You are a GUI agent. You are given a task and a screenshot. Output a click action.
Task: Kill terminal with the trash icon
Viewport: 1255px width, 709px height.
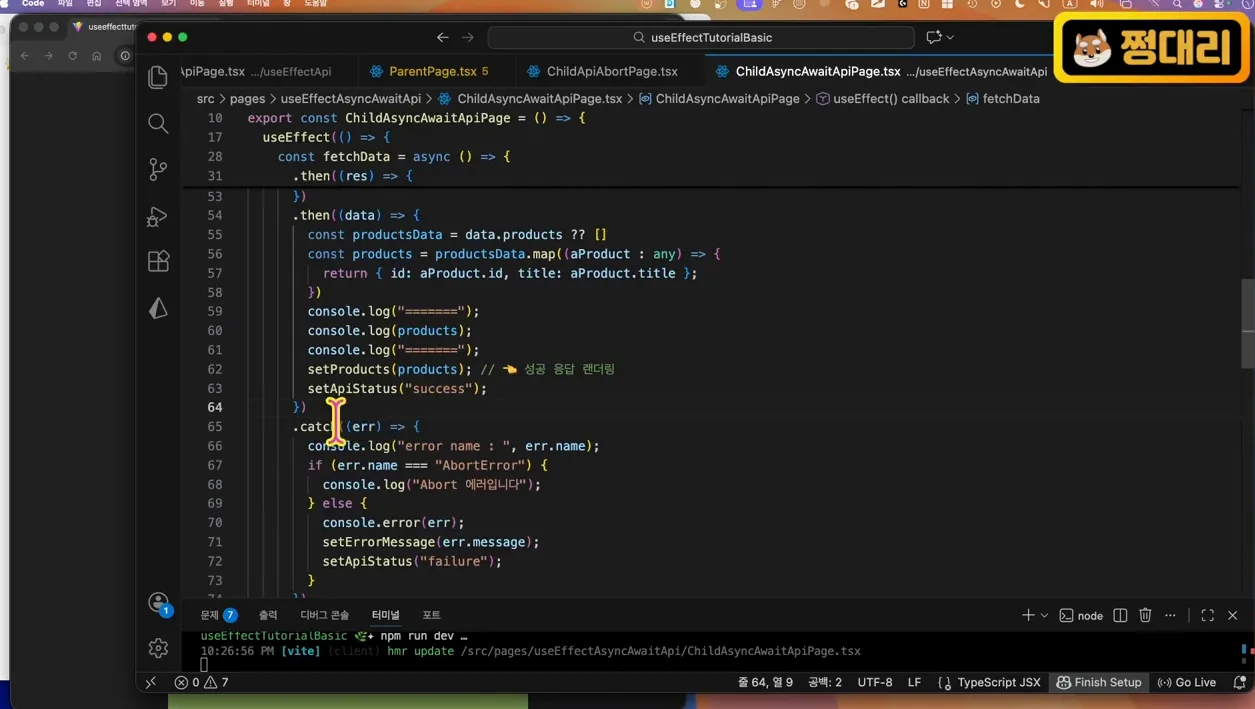[x=1146, y=615]
